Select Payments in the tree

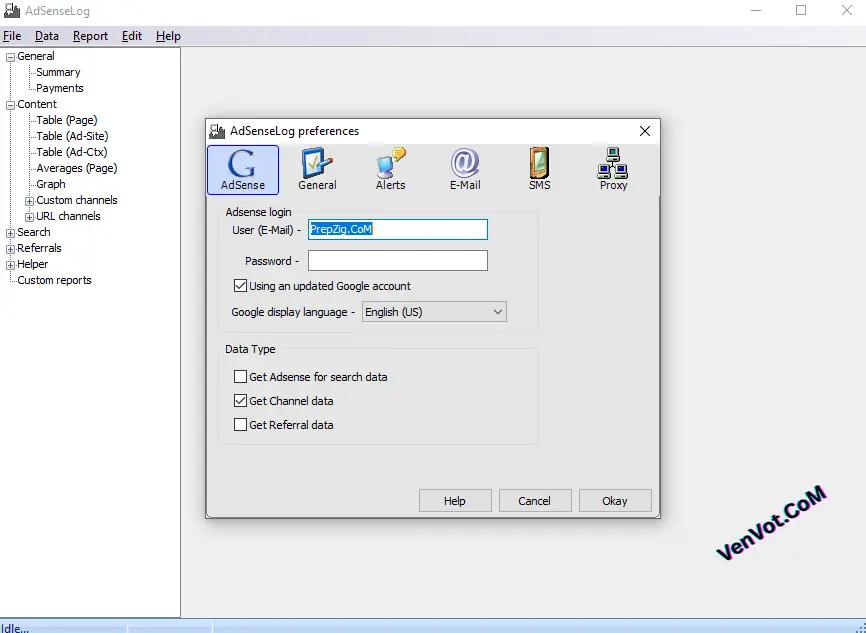[x=60, y=88]
